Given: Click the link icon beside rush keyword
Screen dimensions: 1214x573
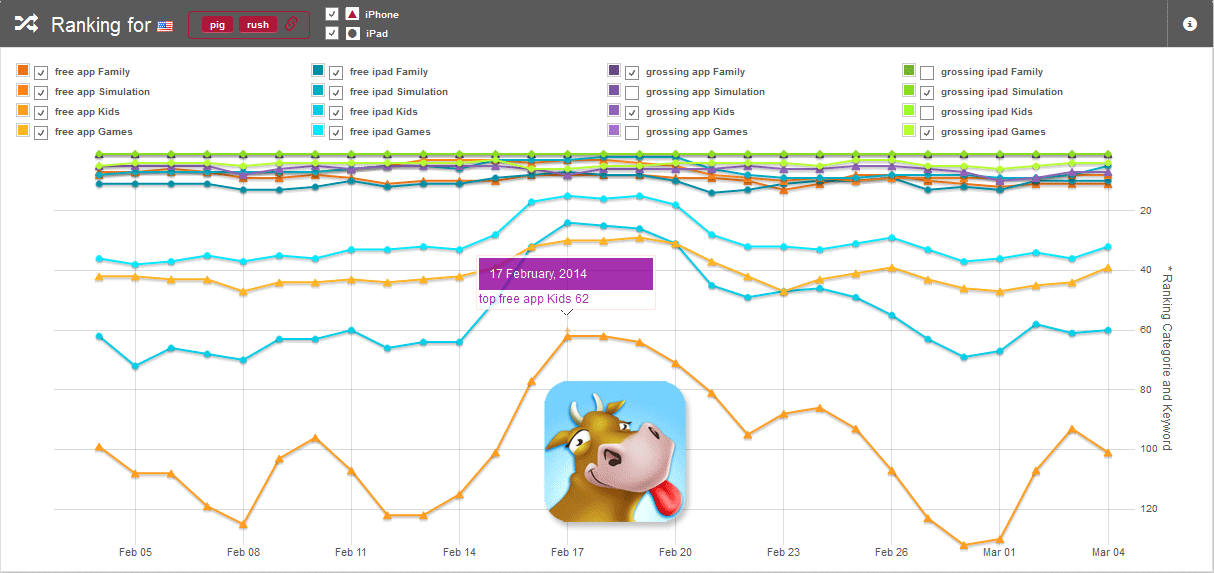Looking at the screenshot, I should point(292,25).
